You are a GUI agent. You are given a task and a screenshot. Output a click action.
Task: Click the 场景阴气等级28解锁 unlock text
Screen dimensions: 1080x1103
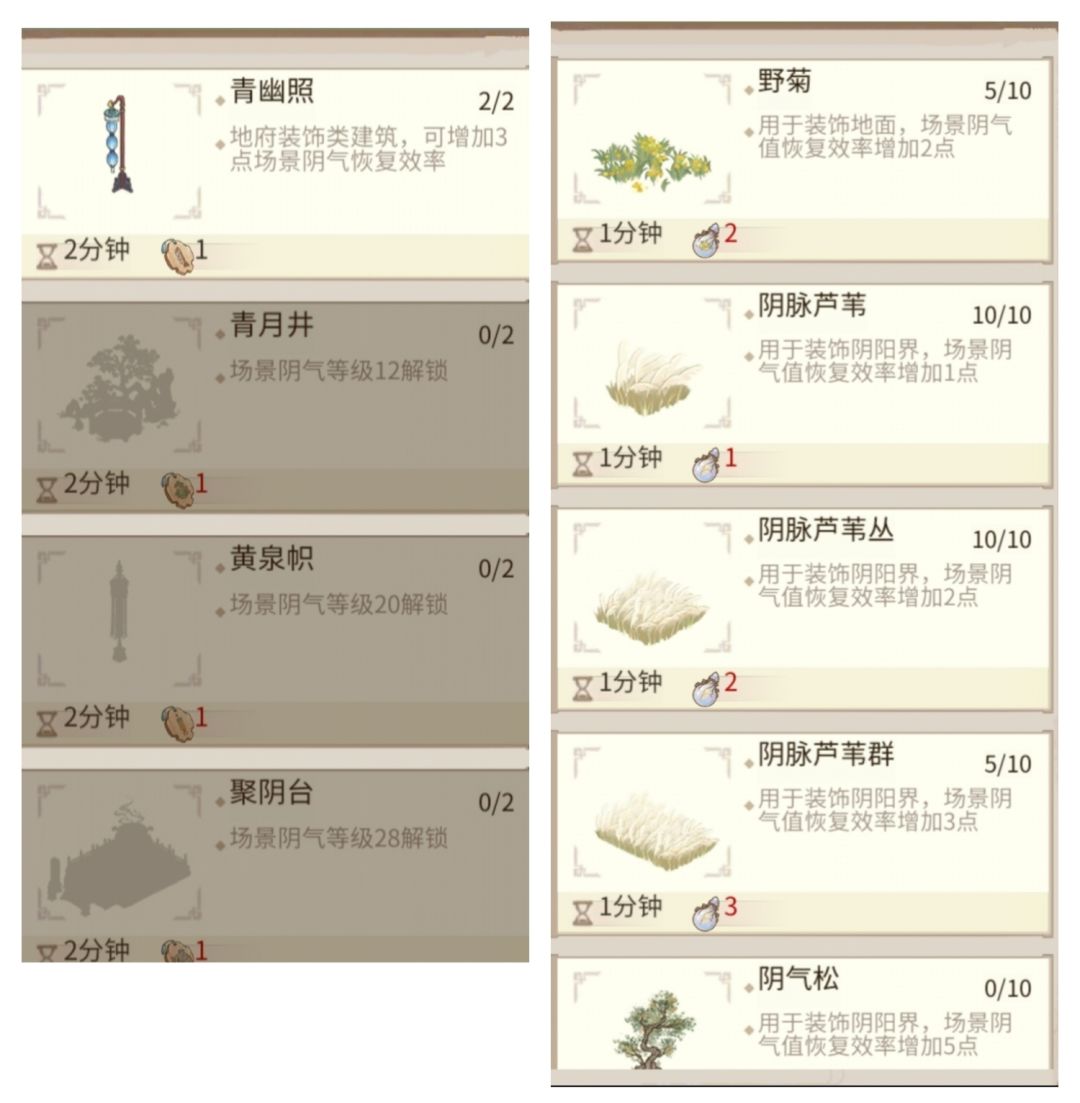click(x=338, y=838)
